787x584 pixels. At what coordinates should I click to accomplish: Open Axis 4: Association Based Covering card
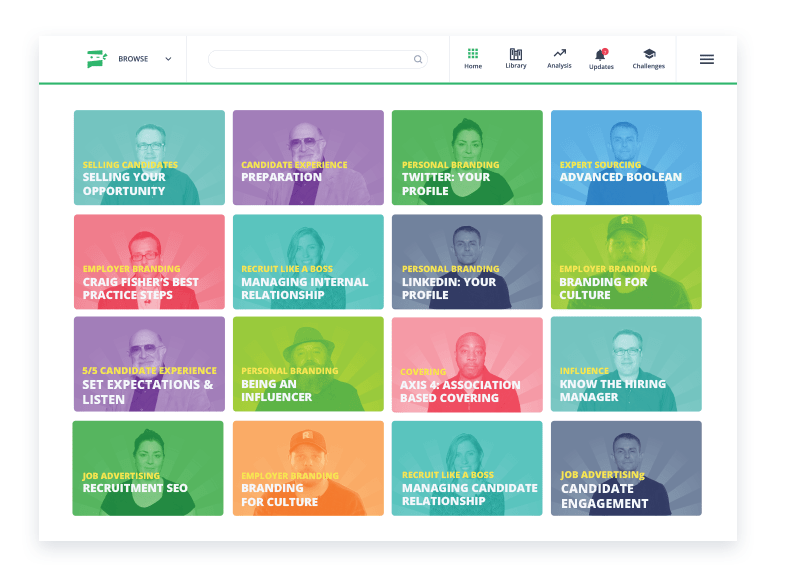coord(467,364)
